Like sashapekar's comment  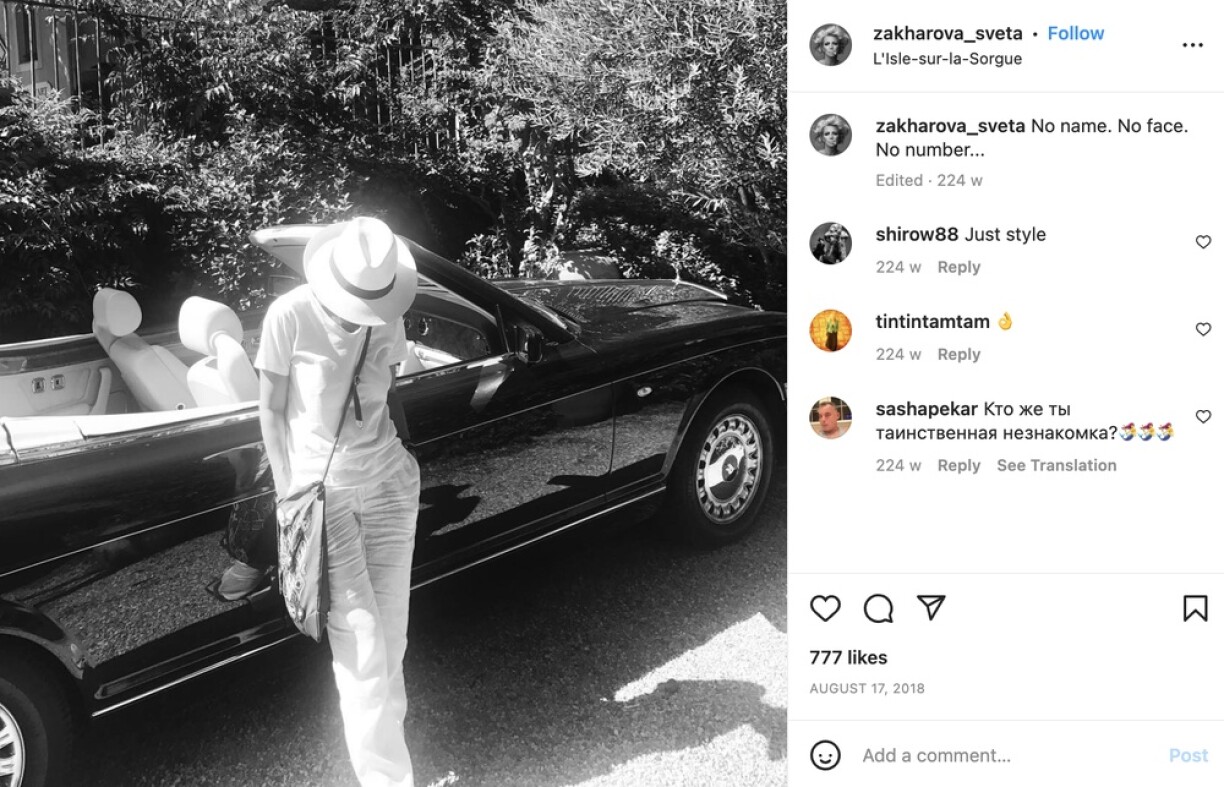(x=1203, y=416)
